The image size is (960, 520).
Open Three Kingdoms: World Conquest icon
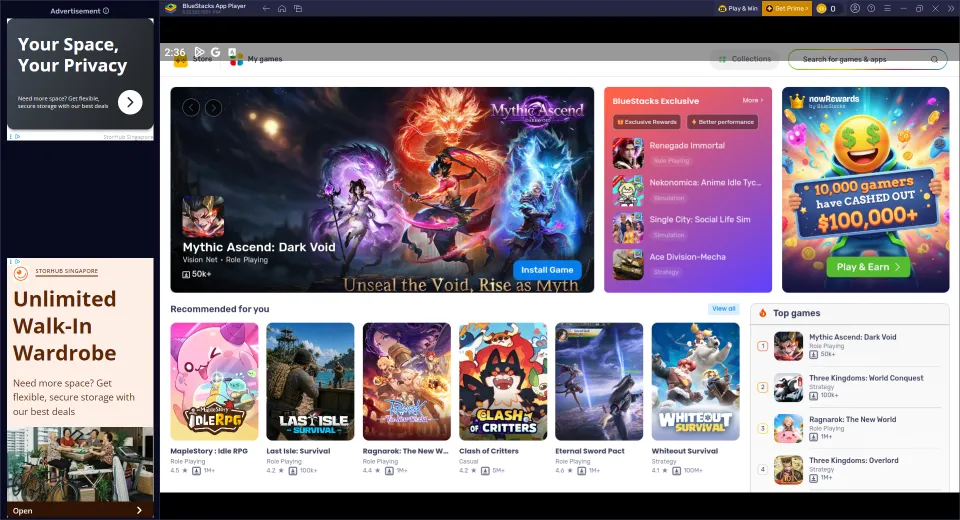click(x=788, y=387)
